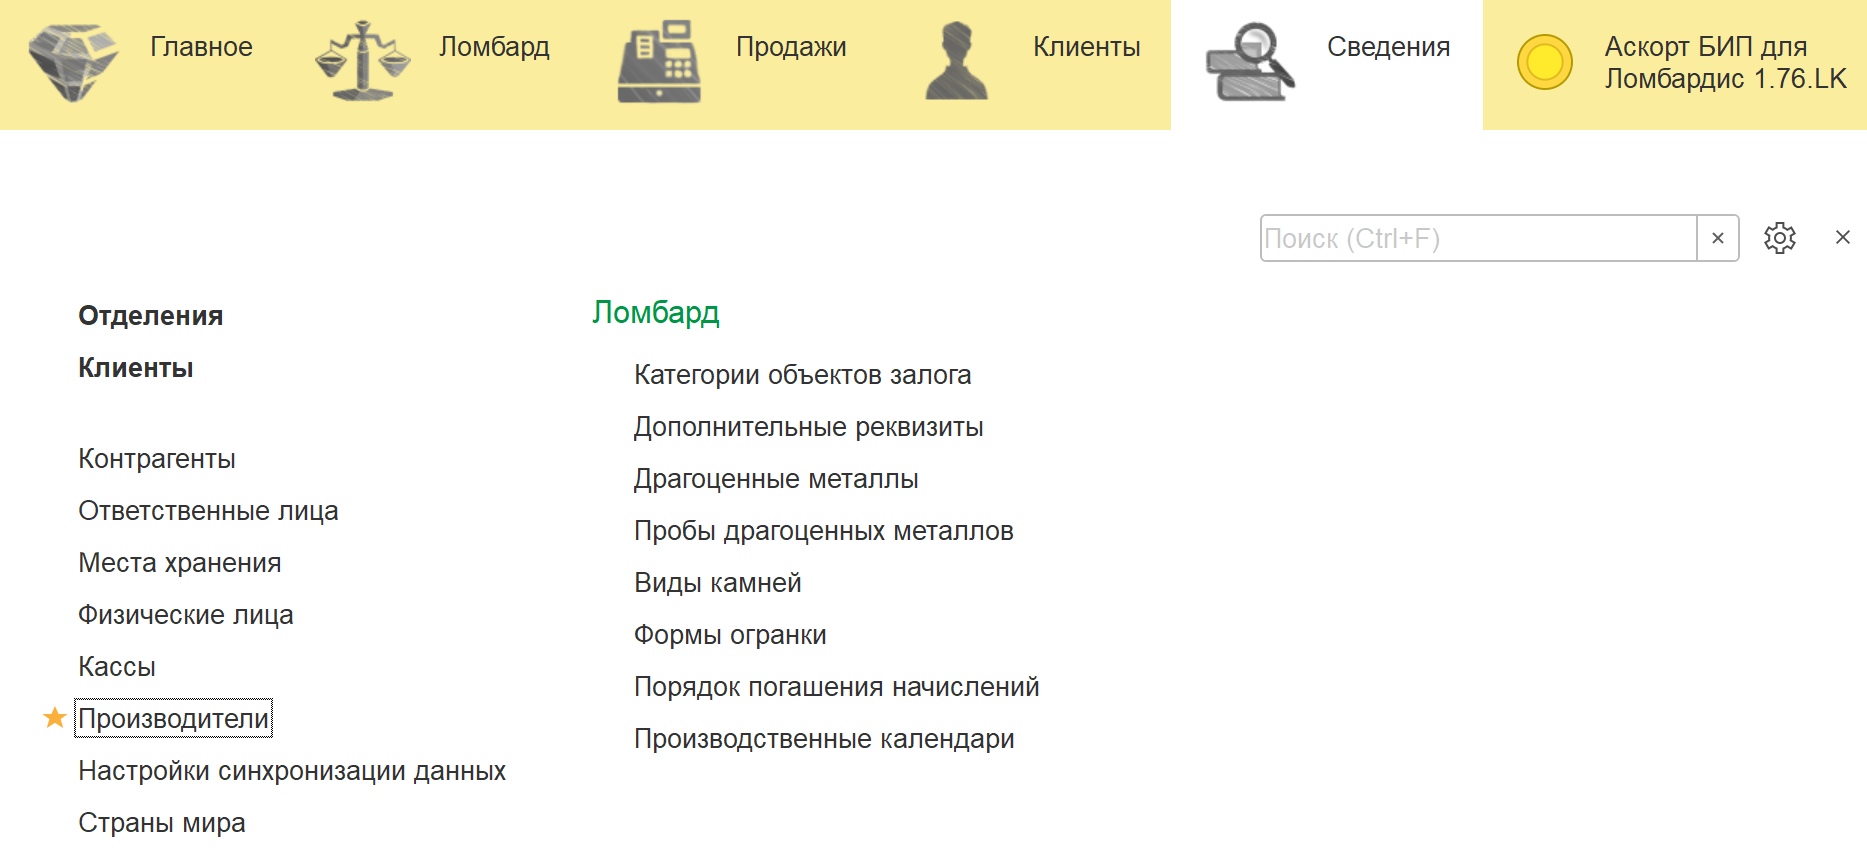Toggle favorite star next to Производители
The image size is (1867, 862).
click(x=55, y=717)
